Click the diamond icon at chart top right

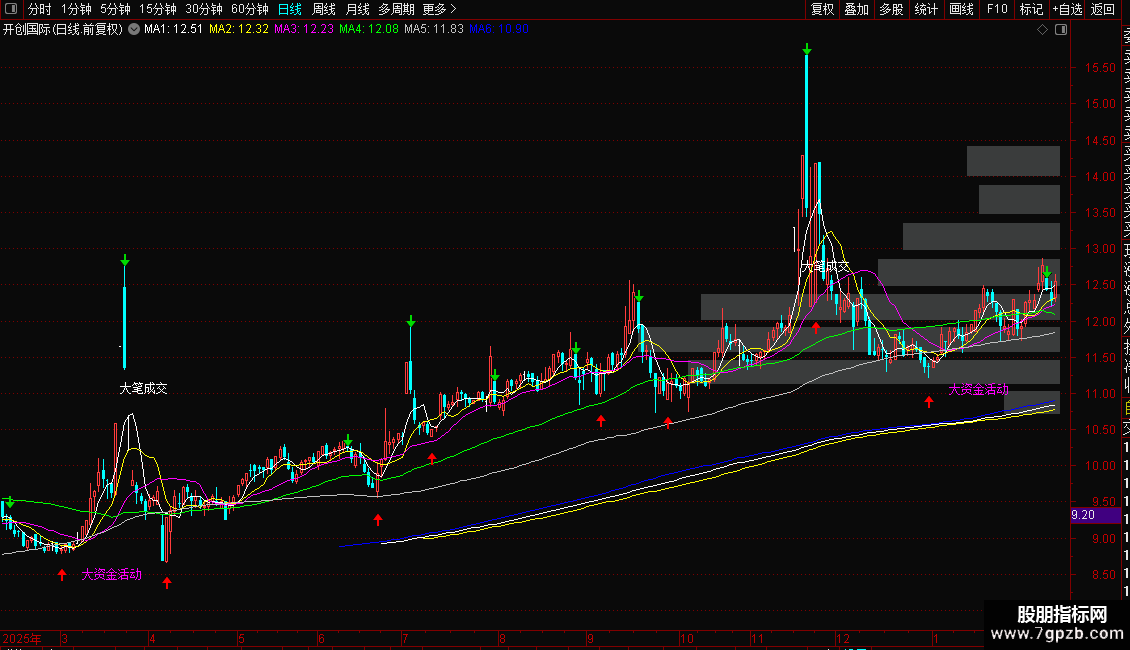click(1043, 29)
